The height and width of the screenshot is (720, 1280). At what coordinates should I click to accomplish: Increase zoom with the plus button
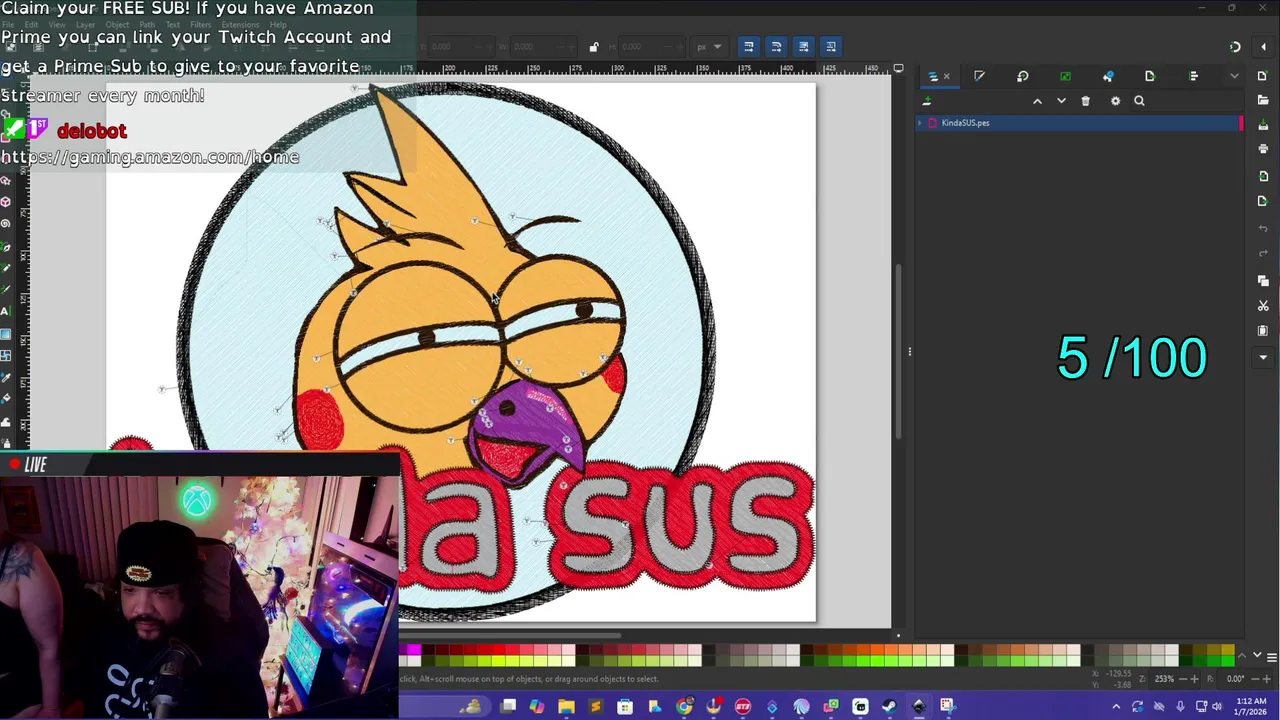point(1194,679)
